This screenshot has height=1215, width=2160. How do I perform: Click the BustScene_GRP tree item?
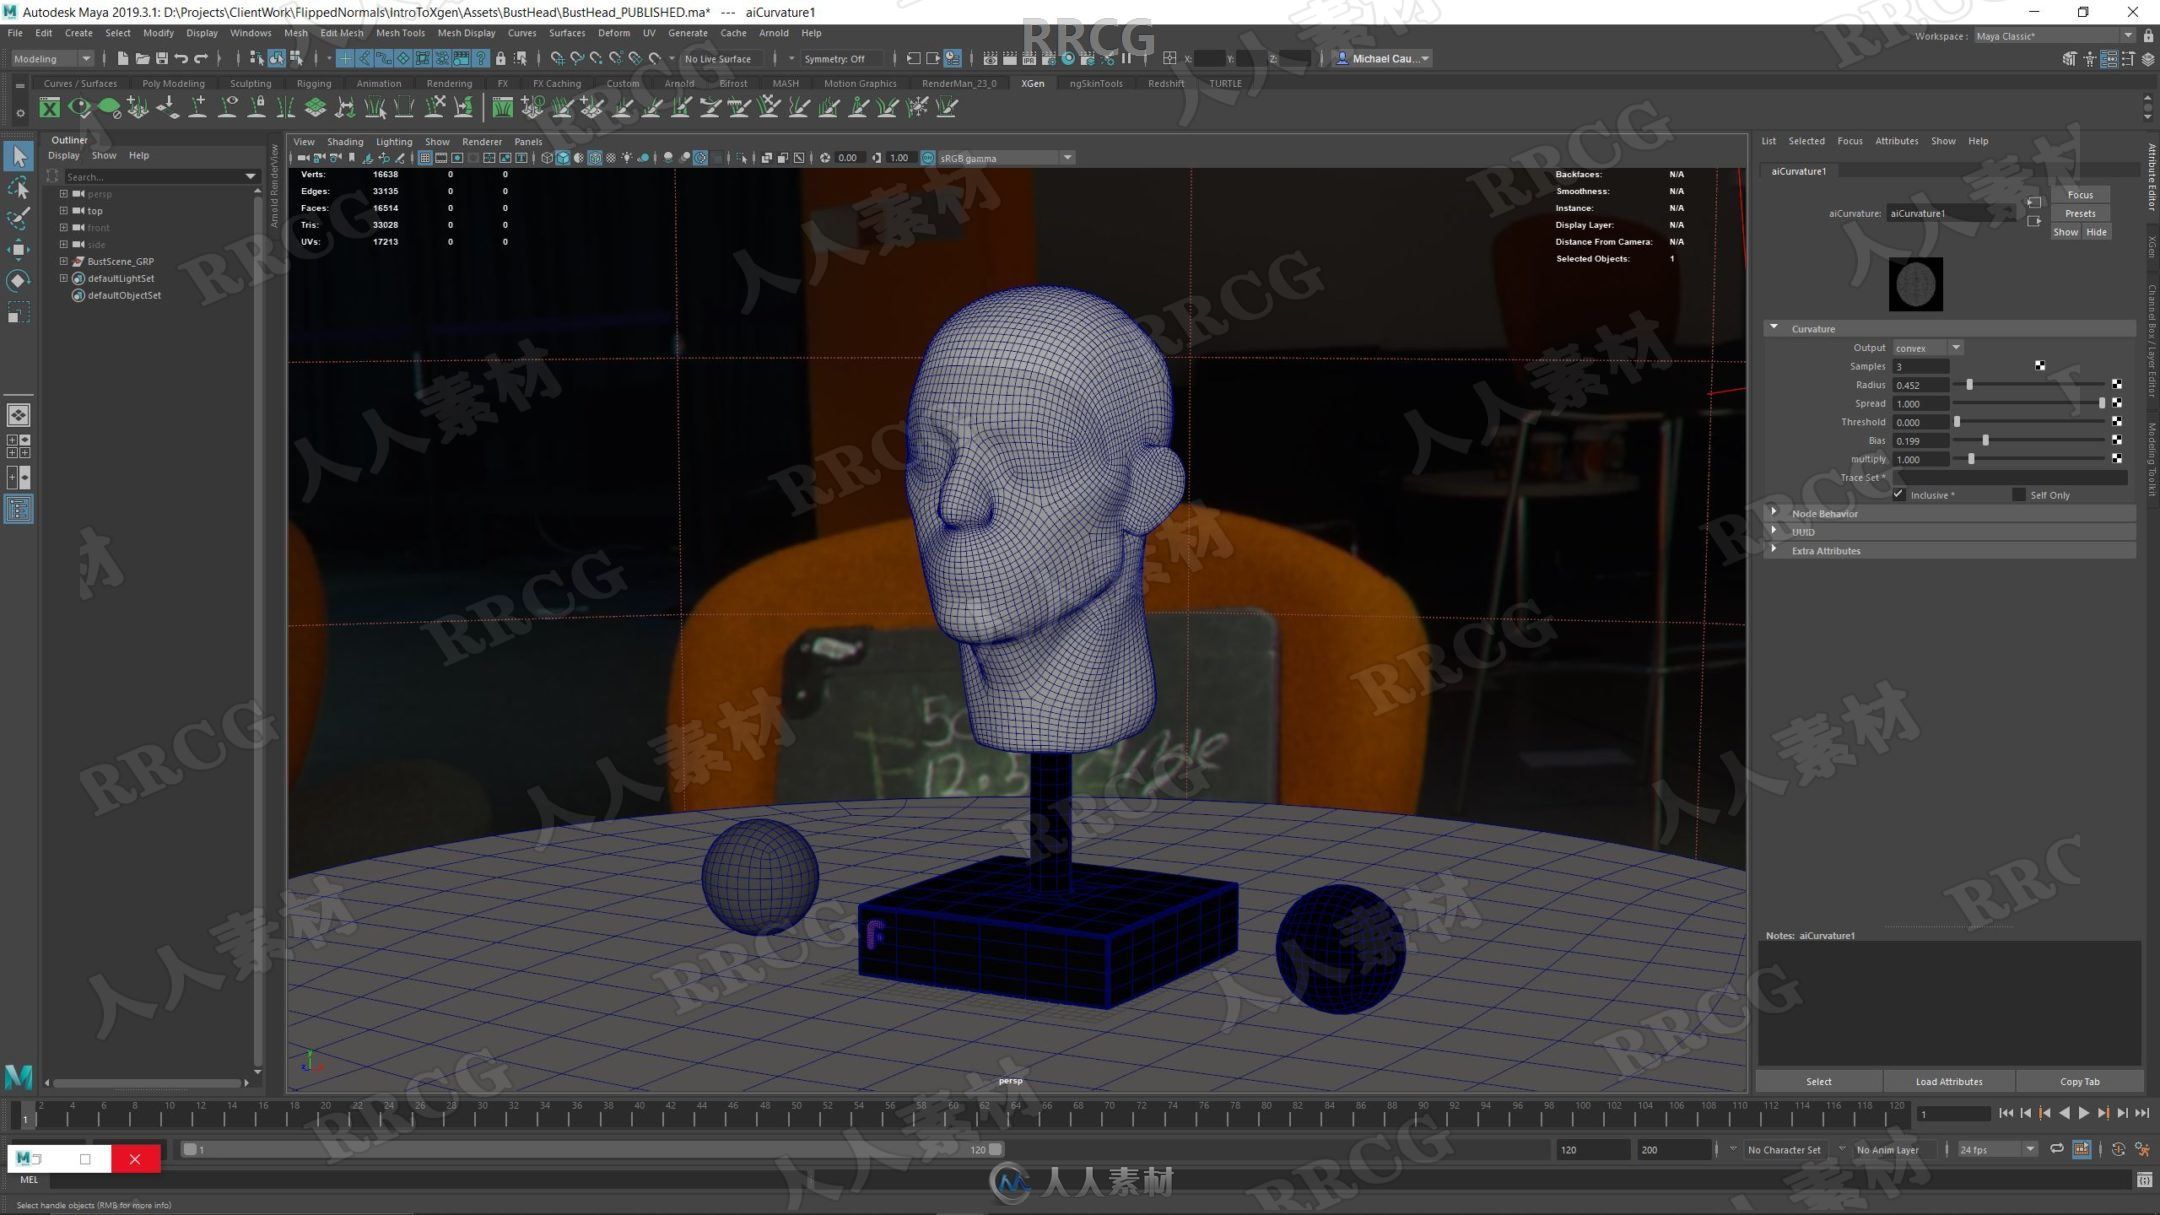tap(122, 261)
